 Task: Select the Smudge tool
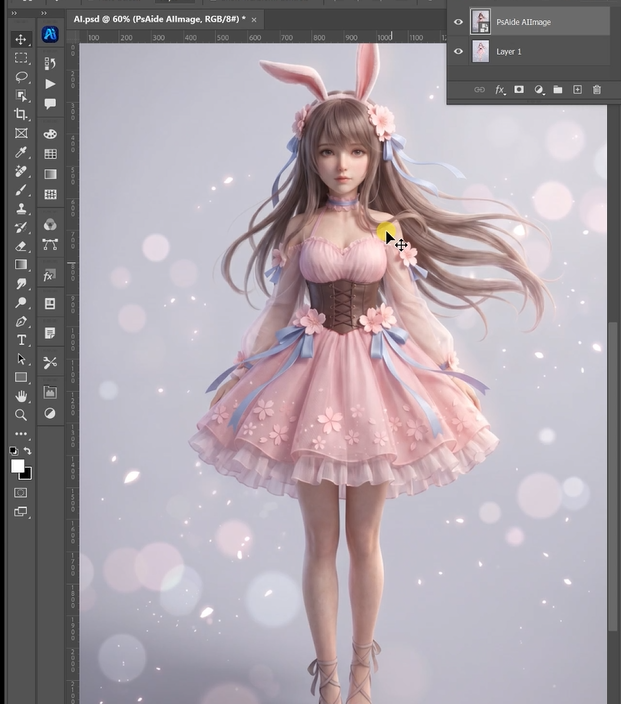(21, 283)
